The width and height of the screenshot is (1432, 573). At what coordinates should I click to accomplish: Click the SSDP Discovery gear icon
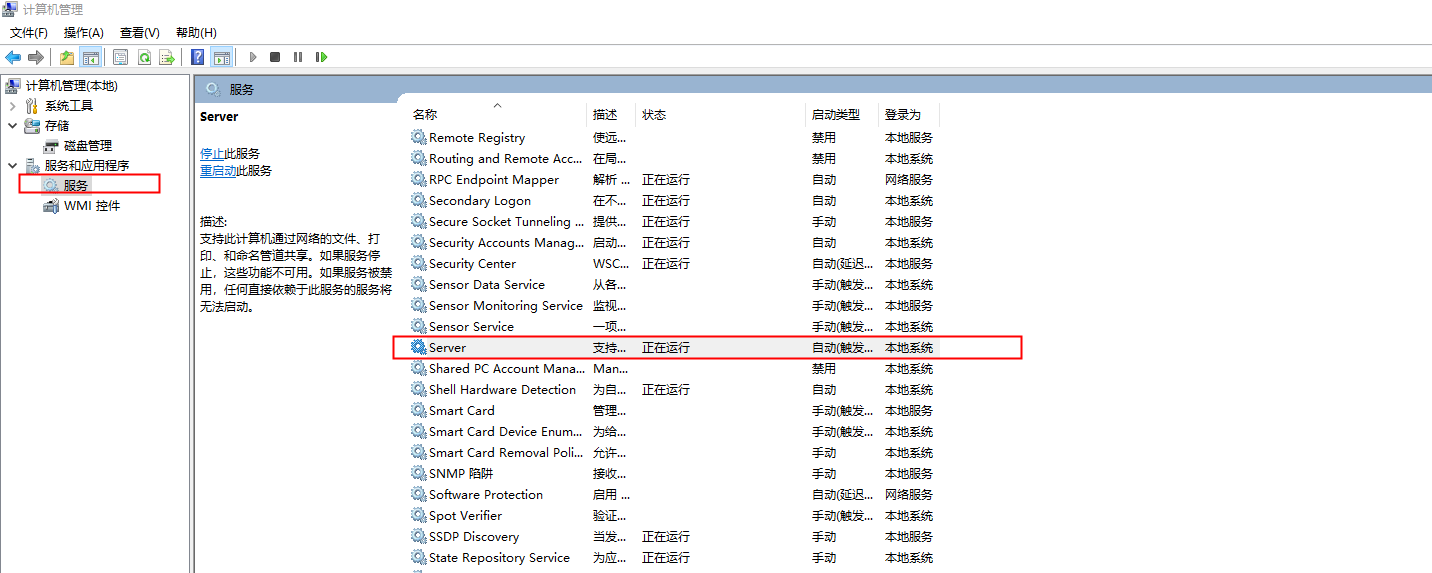pos(419,536)
